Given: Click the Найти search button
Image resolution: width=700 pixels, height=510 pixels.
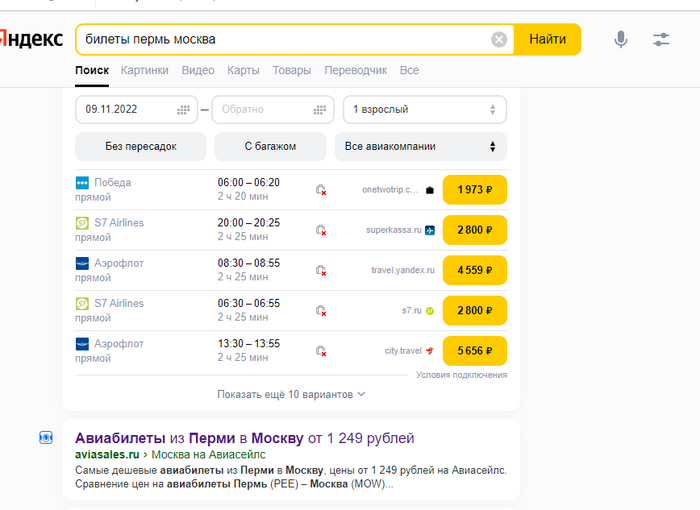Looking at the screenshot, I should pyautogui.click(x=547, y=39).
